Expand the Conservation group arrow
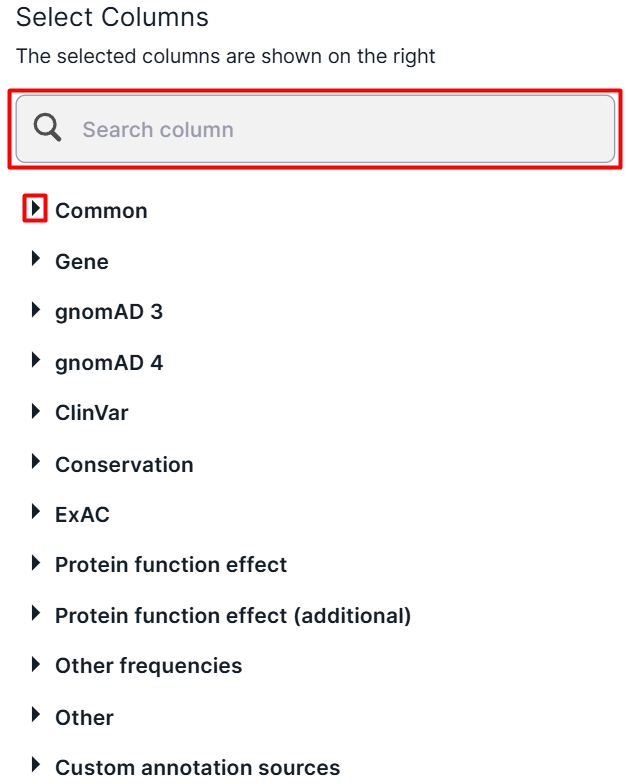The image size is (628, 784). point(36,462)
